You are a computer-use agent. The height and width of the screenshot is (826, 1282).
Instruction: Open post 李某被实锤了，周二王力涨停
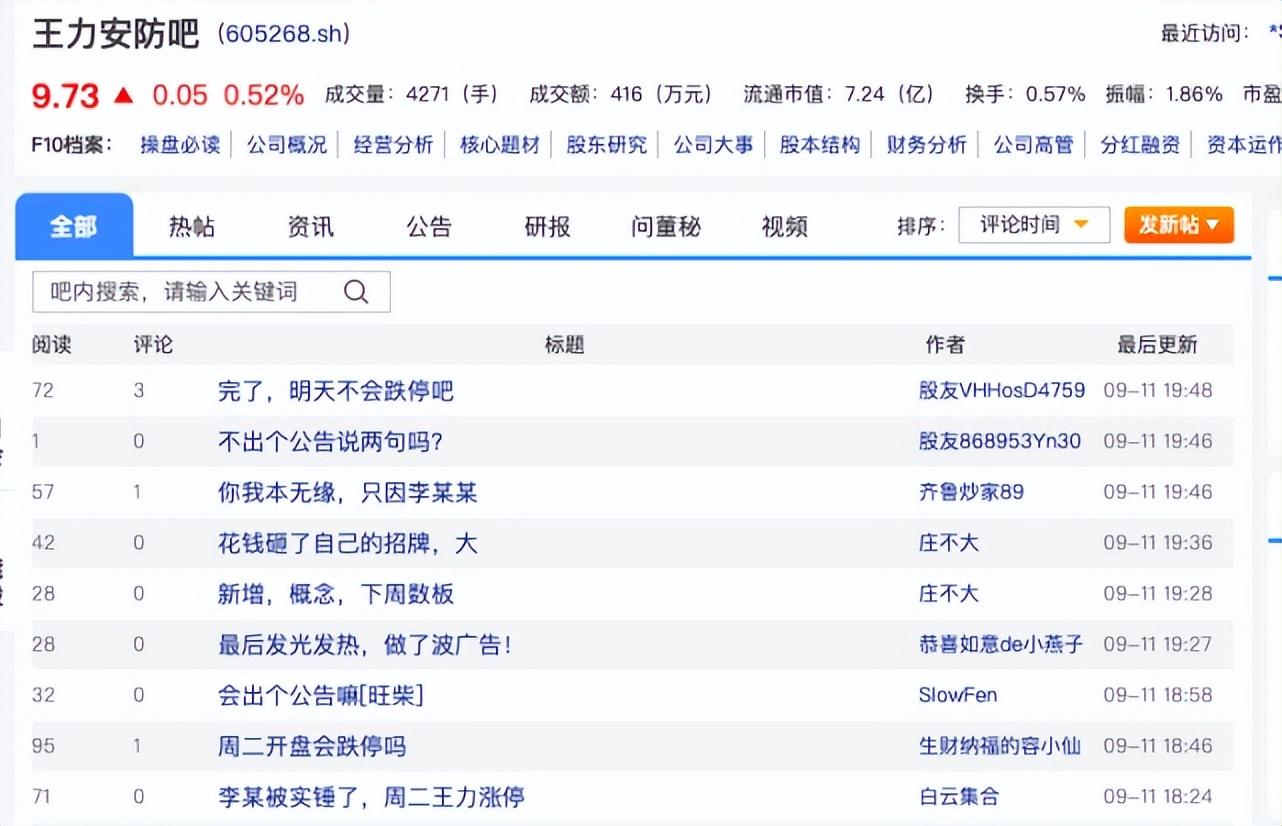371,798
